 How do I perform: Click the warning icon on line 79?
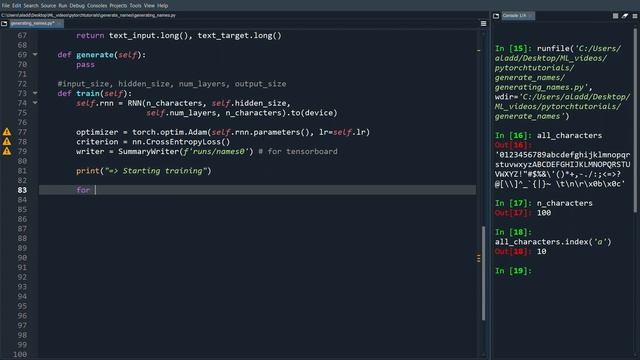tap(7, 151)
